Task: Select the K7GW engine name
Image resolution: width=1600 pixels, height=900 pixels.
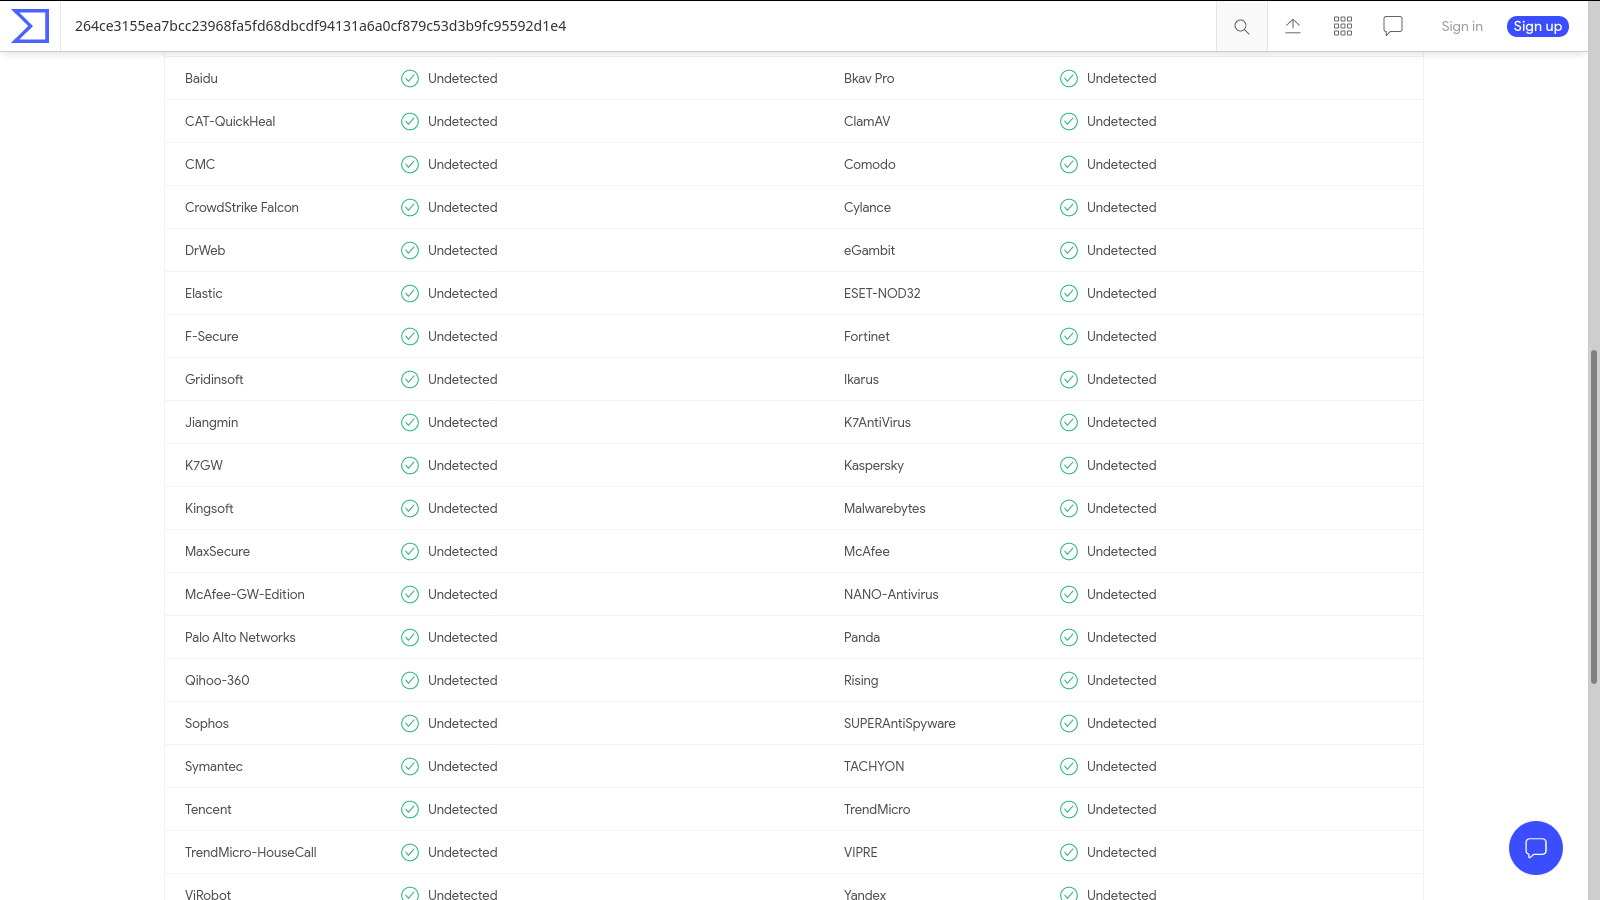Action: (204, 465)
